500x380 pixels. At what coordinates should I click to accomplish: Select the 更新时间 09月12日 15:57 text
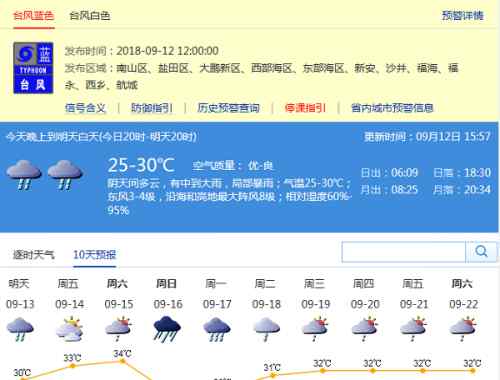click(x=427, y=137)
